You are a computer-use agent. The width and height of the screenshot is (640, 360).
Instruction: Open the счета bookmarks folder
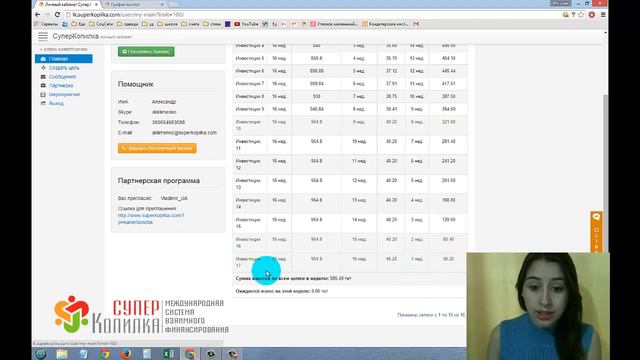click(x=190, y=24)
